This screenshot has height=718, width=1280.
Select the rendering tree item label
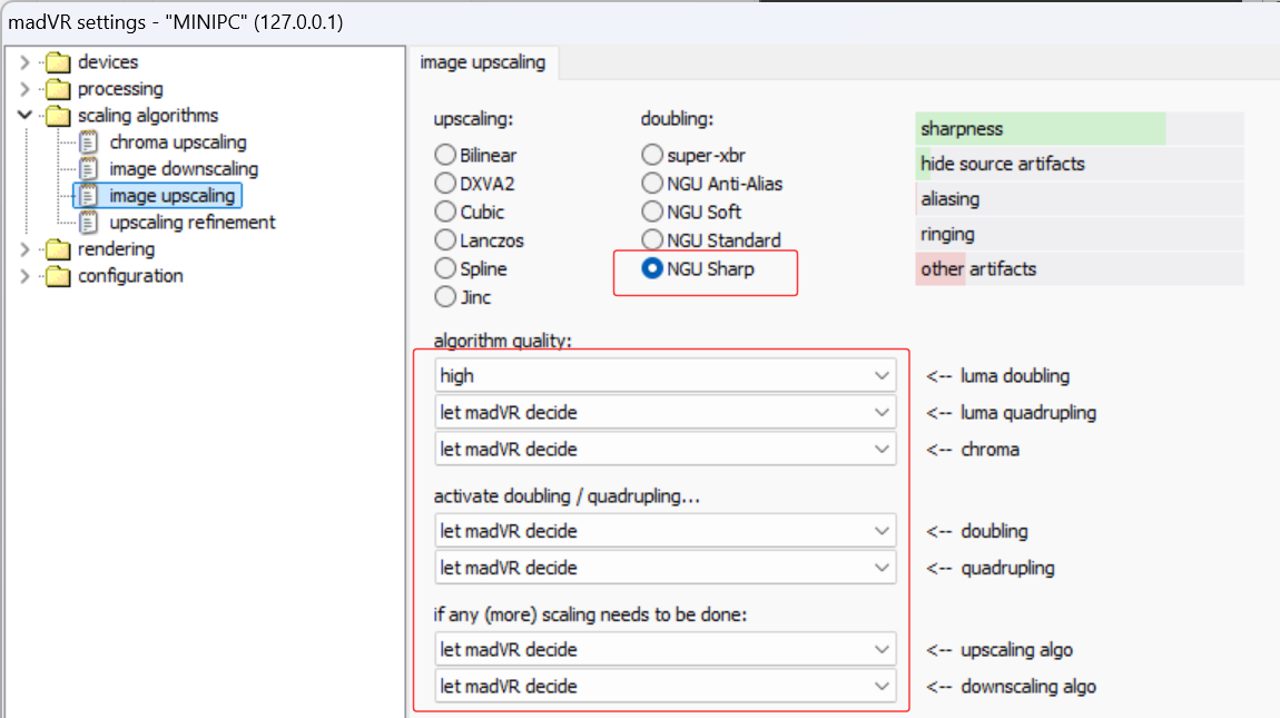click(x=116, y=249)
